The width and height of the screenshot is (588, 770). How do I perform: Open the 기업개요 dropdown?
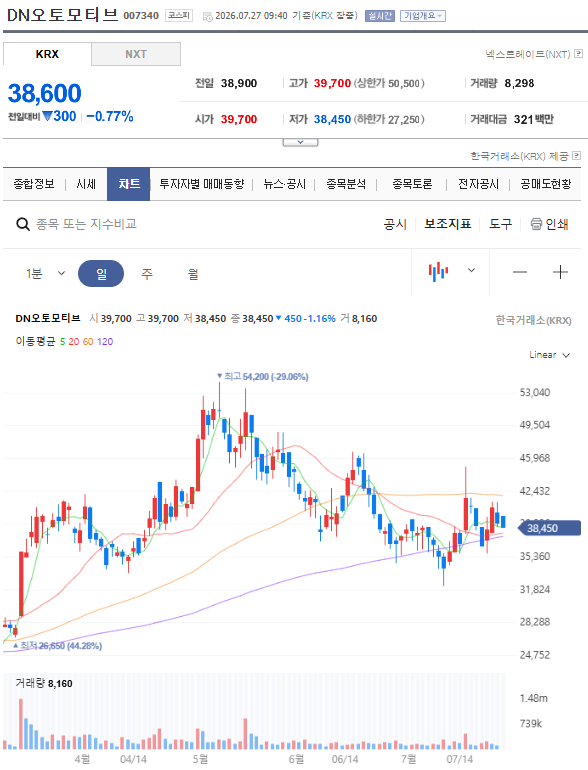click(422, 16)
